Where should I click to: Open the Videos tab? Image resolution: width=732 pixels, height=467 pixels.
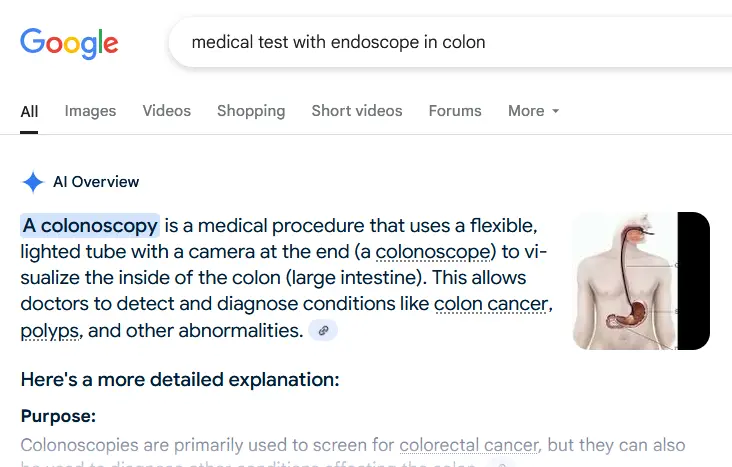point(166,111)
